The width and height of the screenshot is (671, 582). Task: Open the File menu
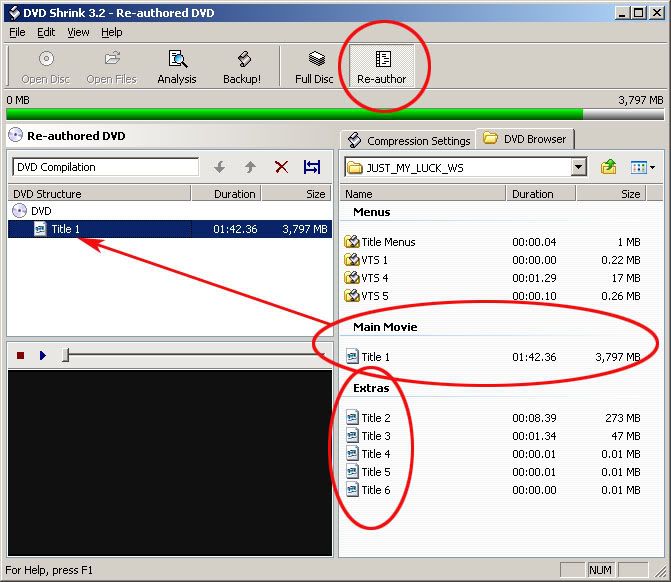coord(17,33)
